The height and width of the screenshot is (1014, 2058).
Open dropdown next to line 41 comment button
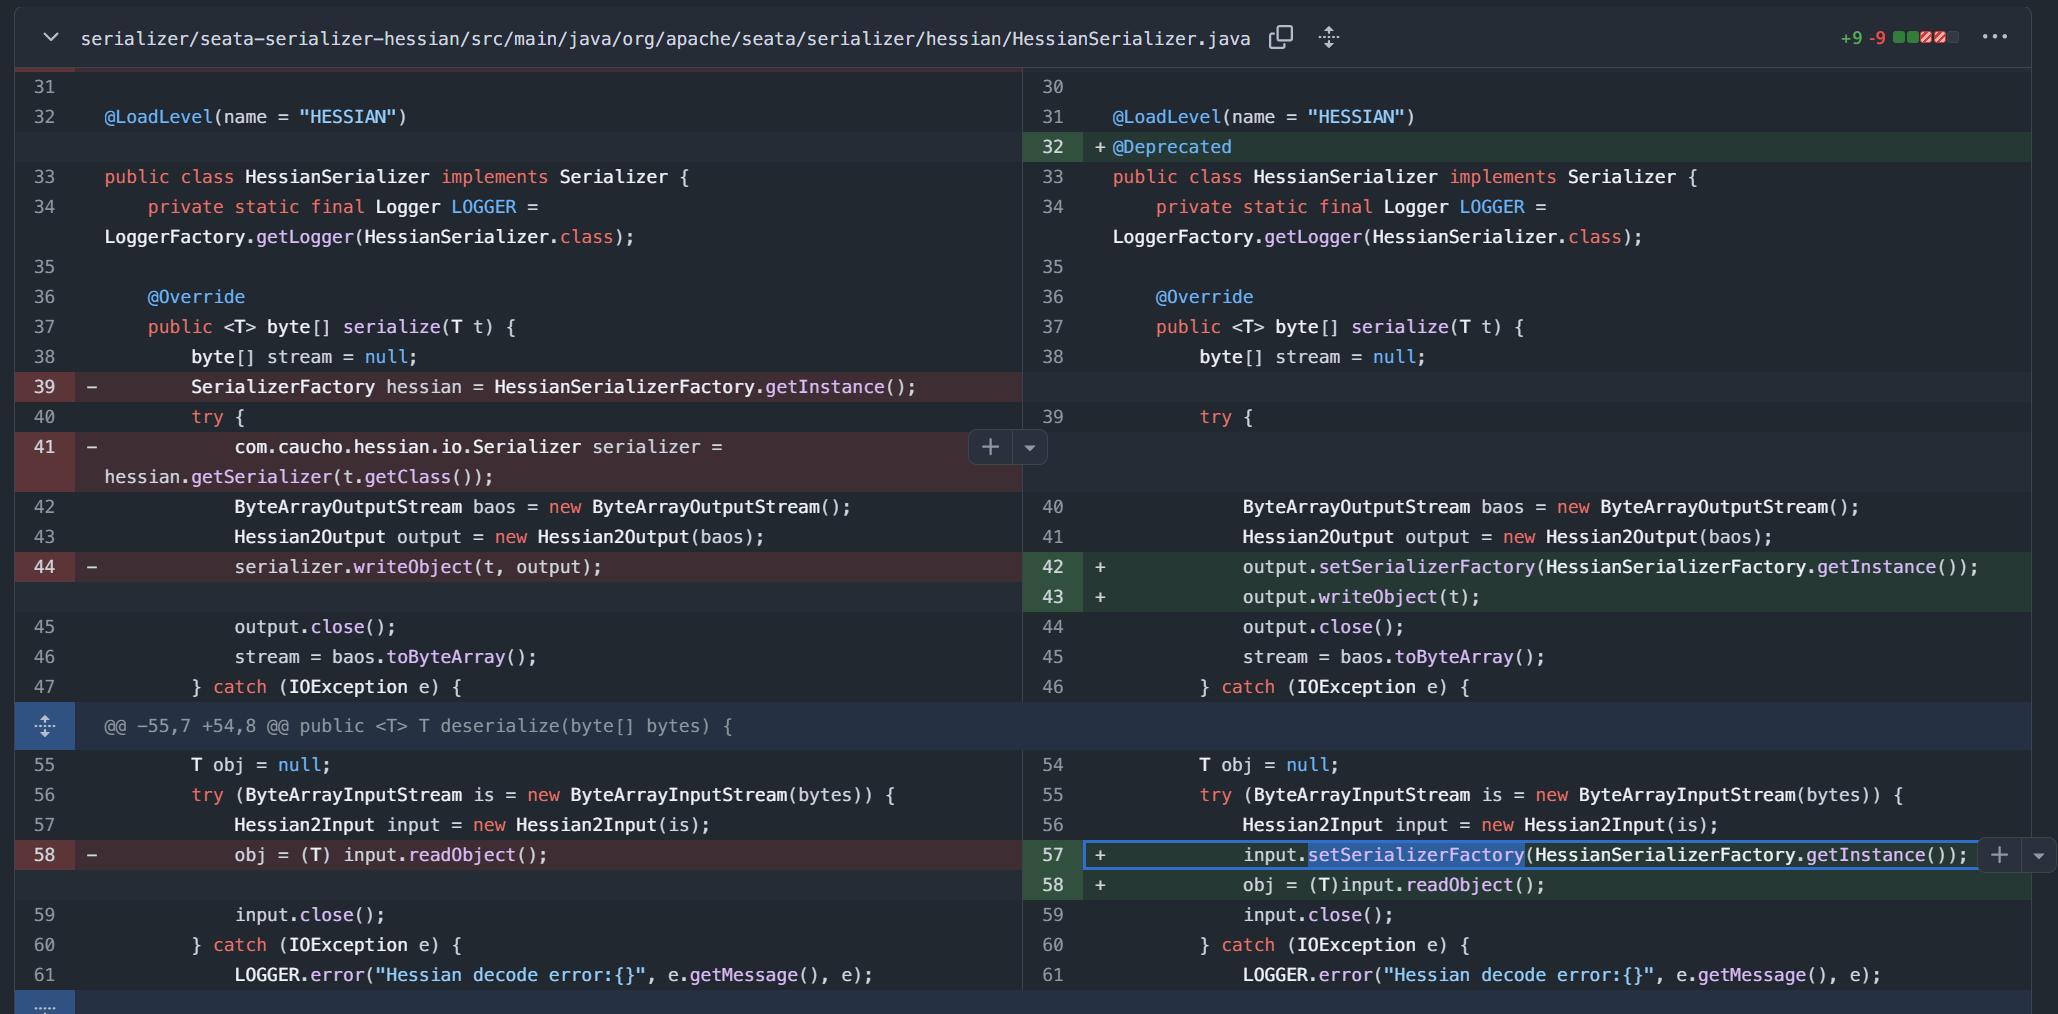[x=1030, y=447]
